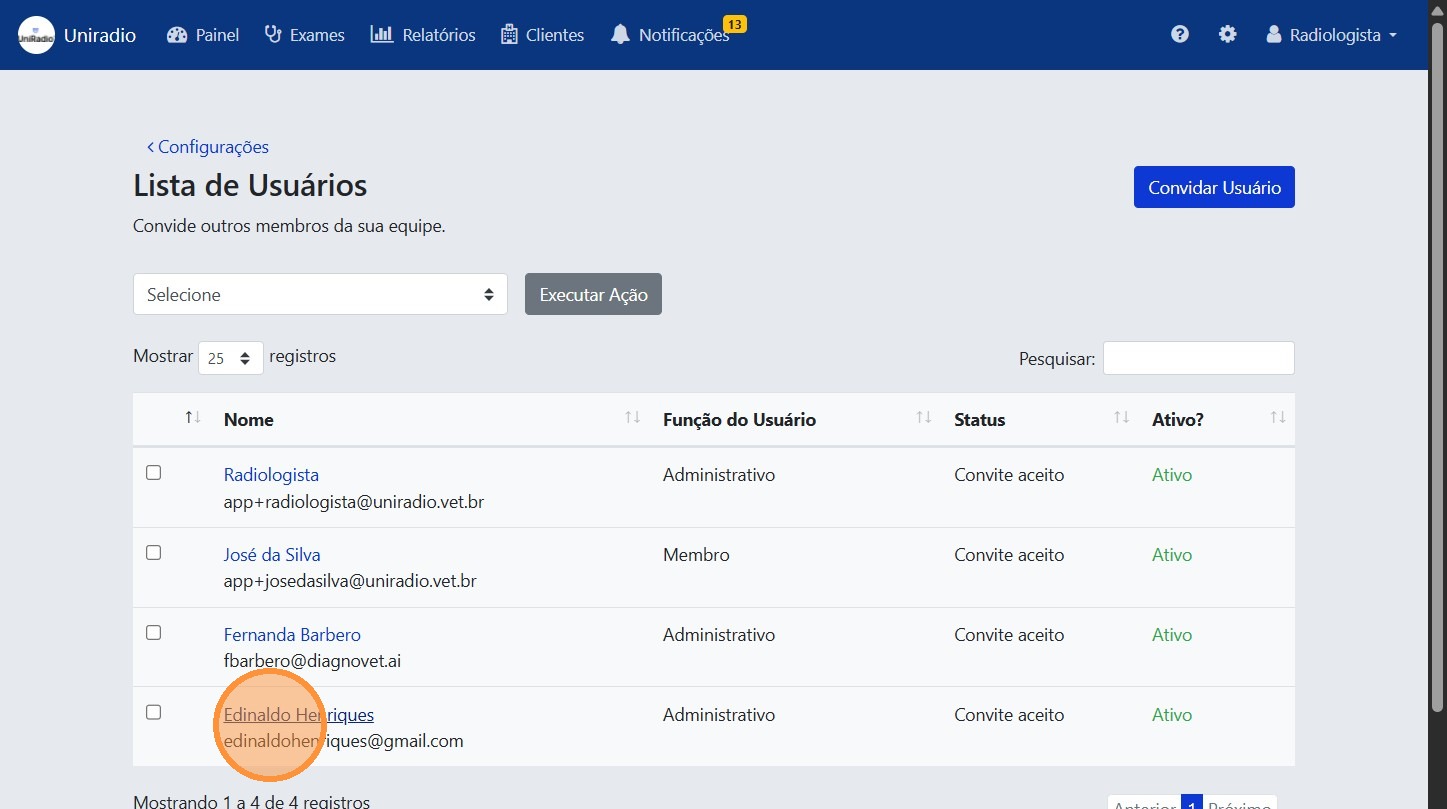
Task: Change the 25 registros per page dropdown
Action: tap(231, 358)
